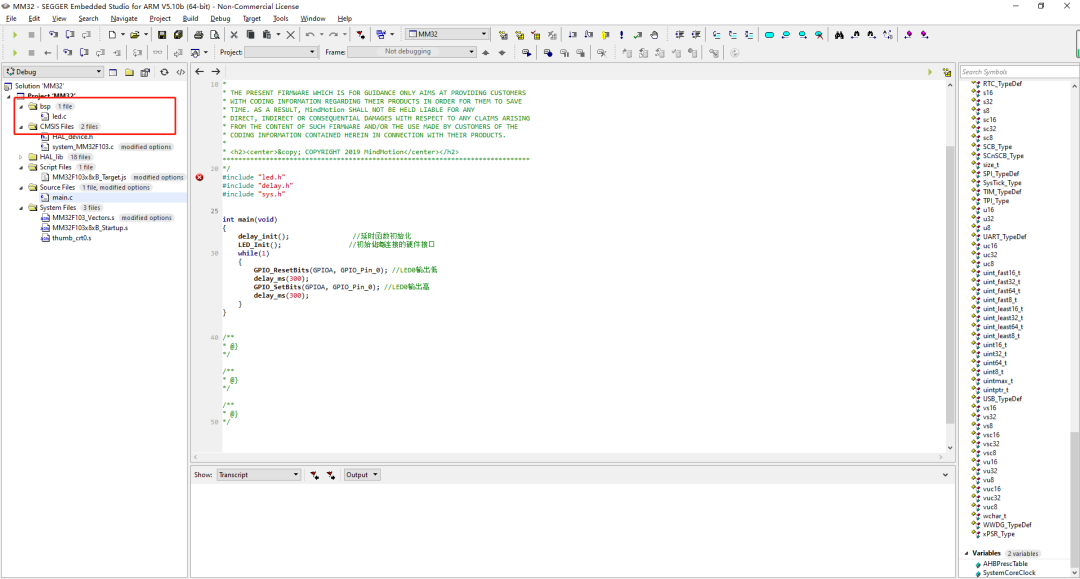Viewport: 1080px width, 579px height.
Task: Open the Project combo box in debug toolbar
Action: (x=280, y=52)
